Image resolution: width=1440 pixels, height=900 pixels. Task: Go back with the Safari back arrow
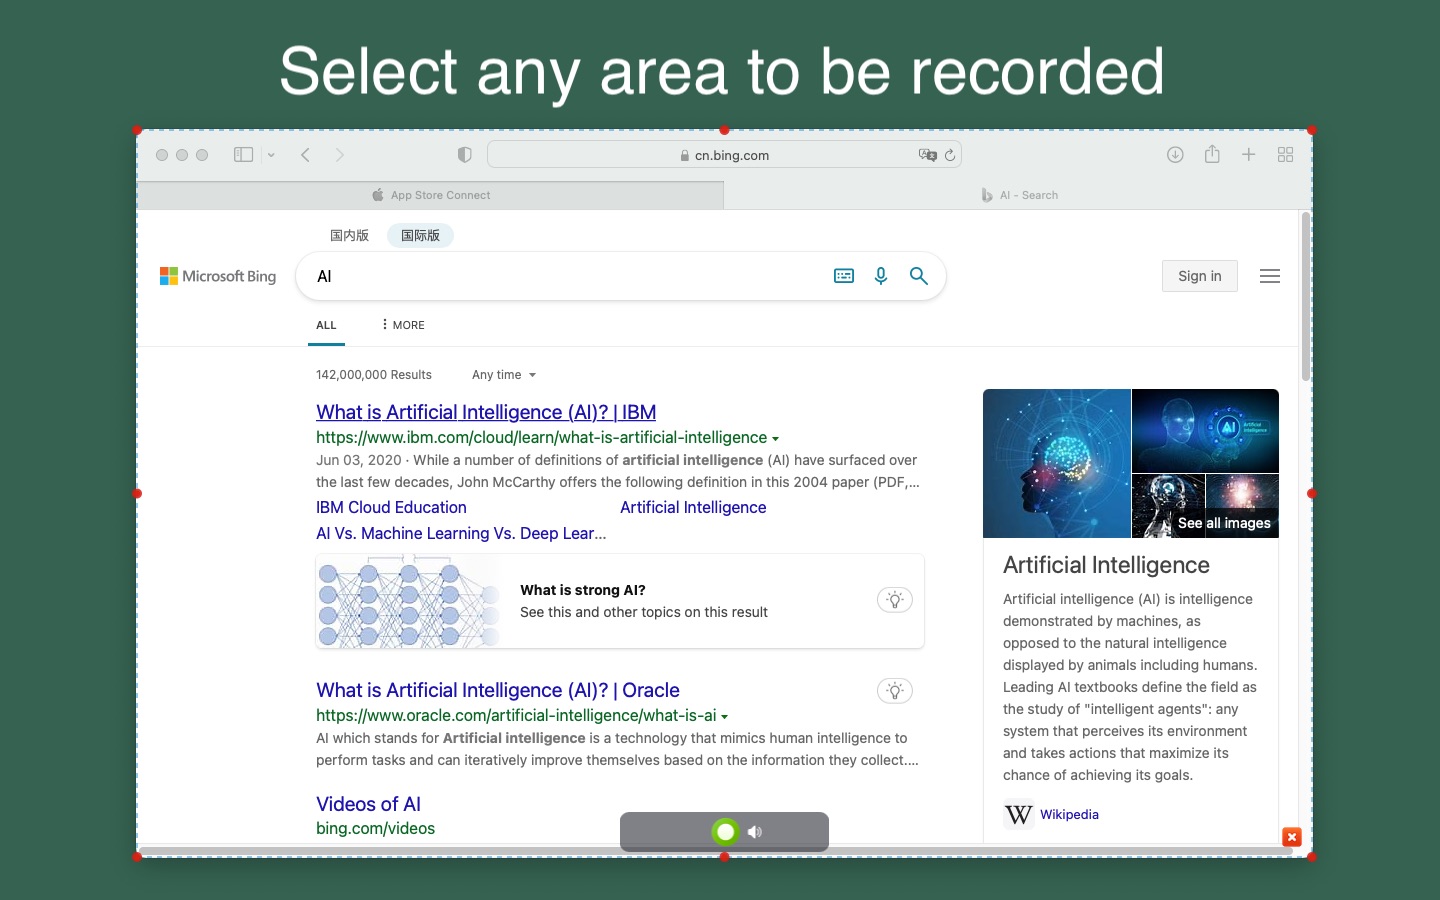click(x=306, y=155)
